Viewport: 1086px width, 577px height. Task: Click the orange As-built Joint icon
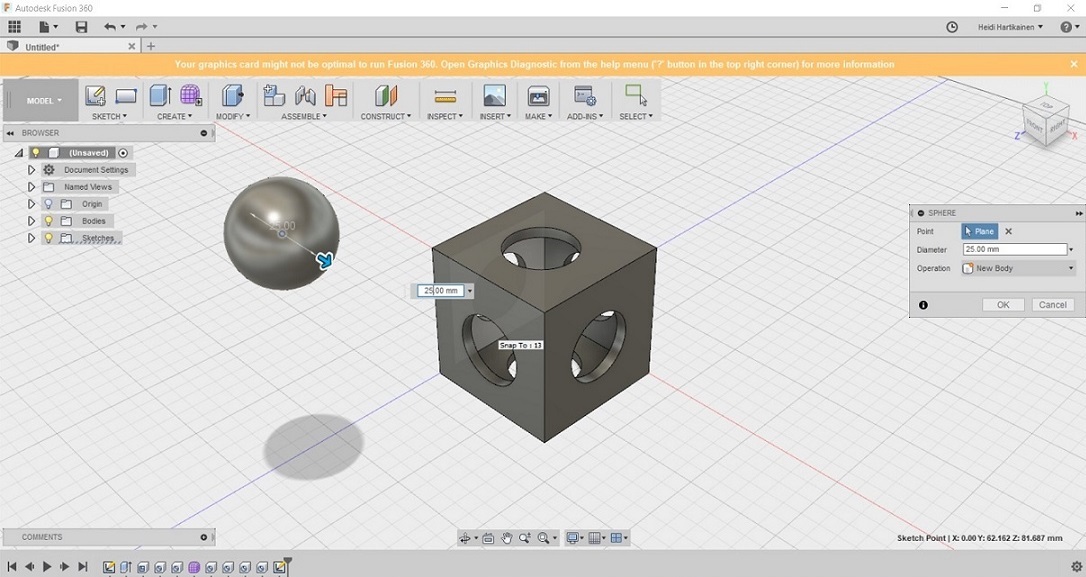tap(336, 96)
